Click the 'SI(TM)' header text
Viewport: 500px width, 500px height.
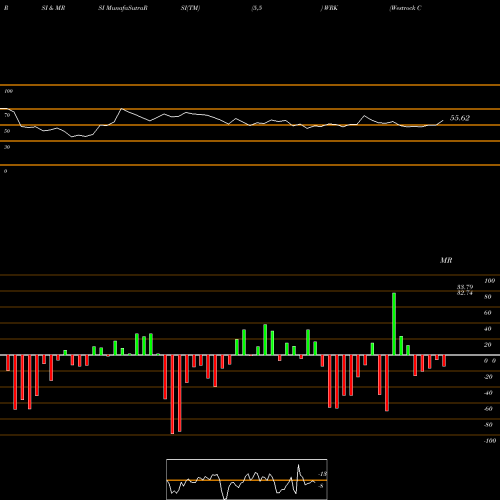pos(190,8)
